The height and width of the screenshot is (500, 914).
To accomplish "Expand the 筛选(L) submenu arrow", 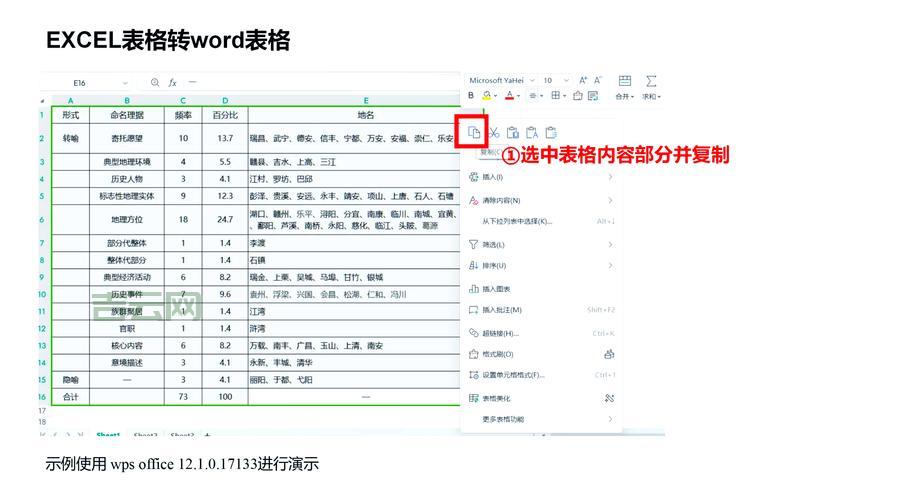I will point(610,245).
